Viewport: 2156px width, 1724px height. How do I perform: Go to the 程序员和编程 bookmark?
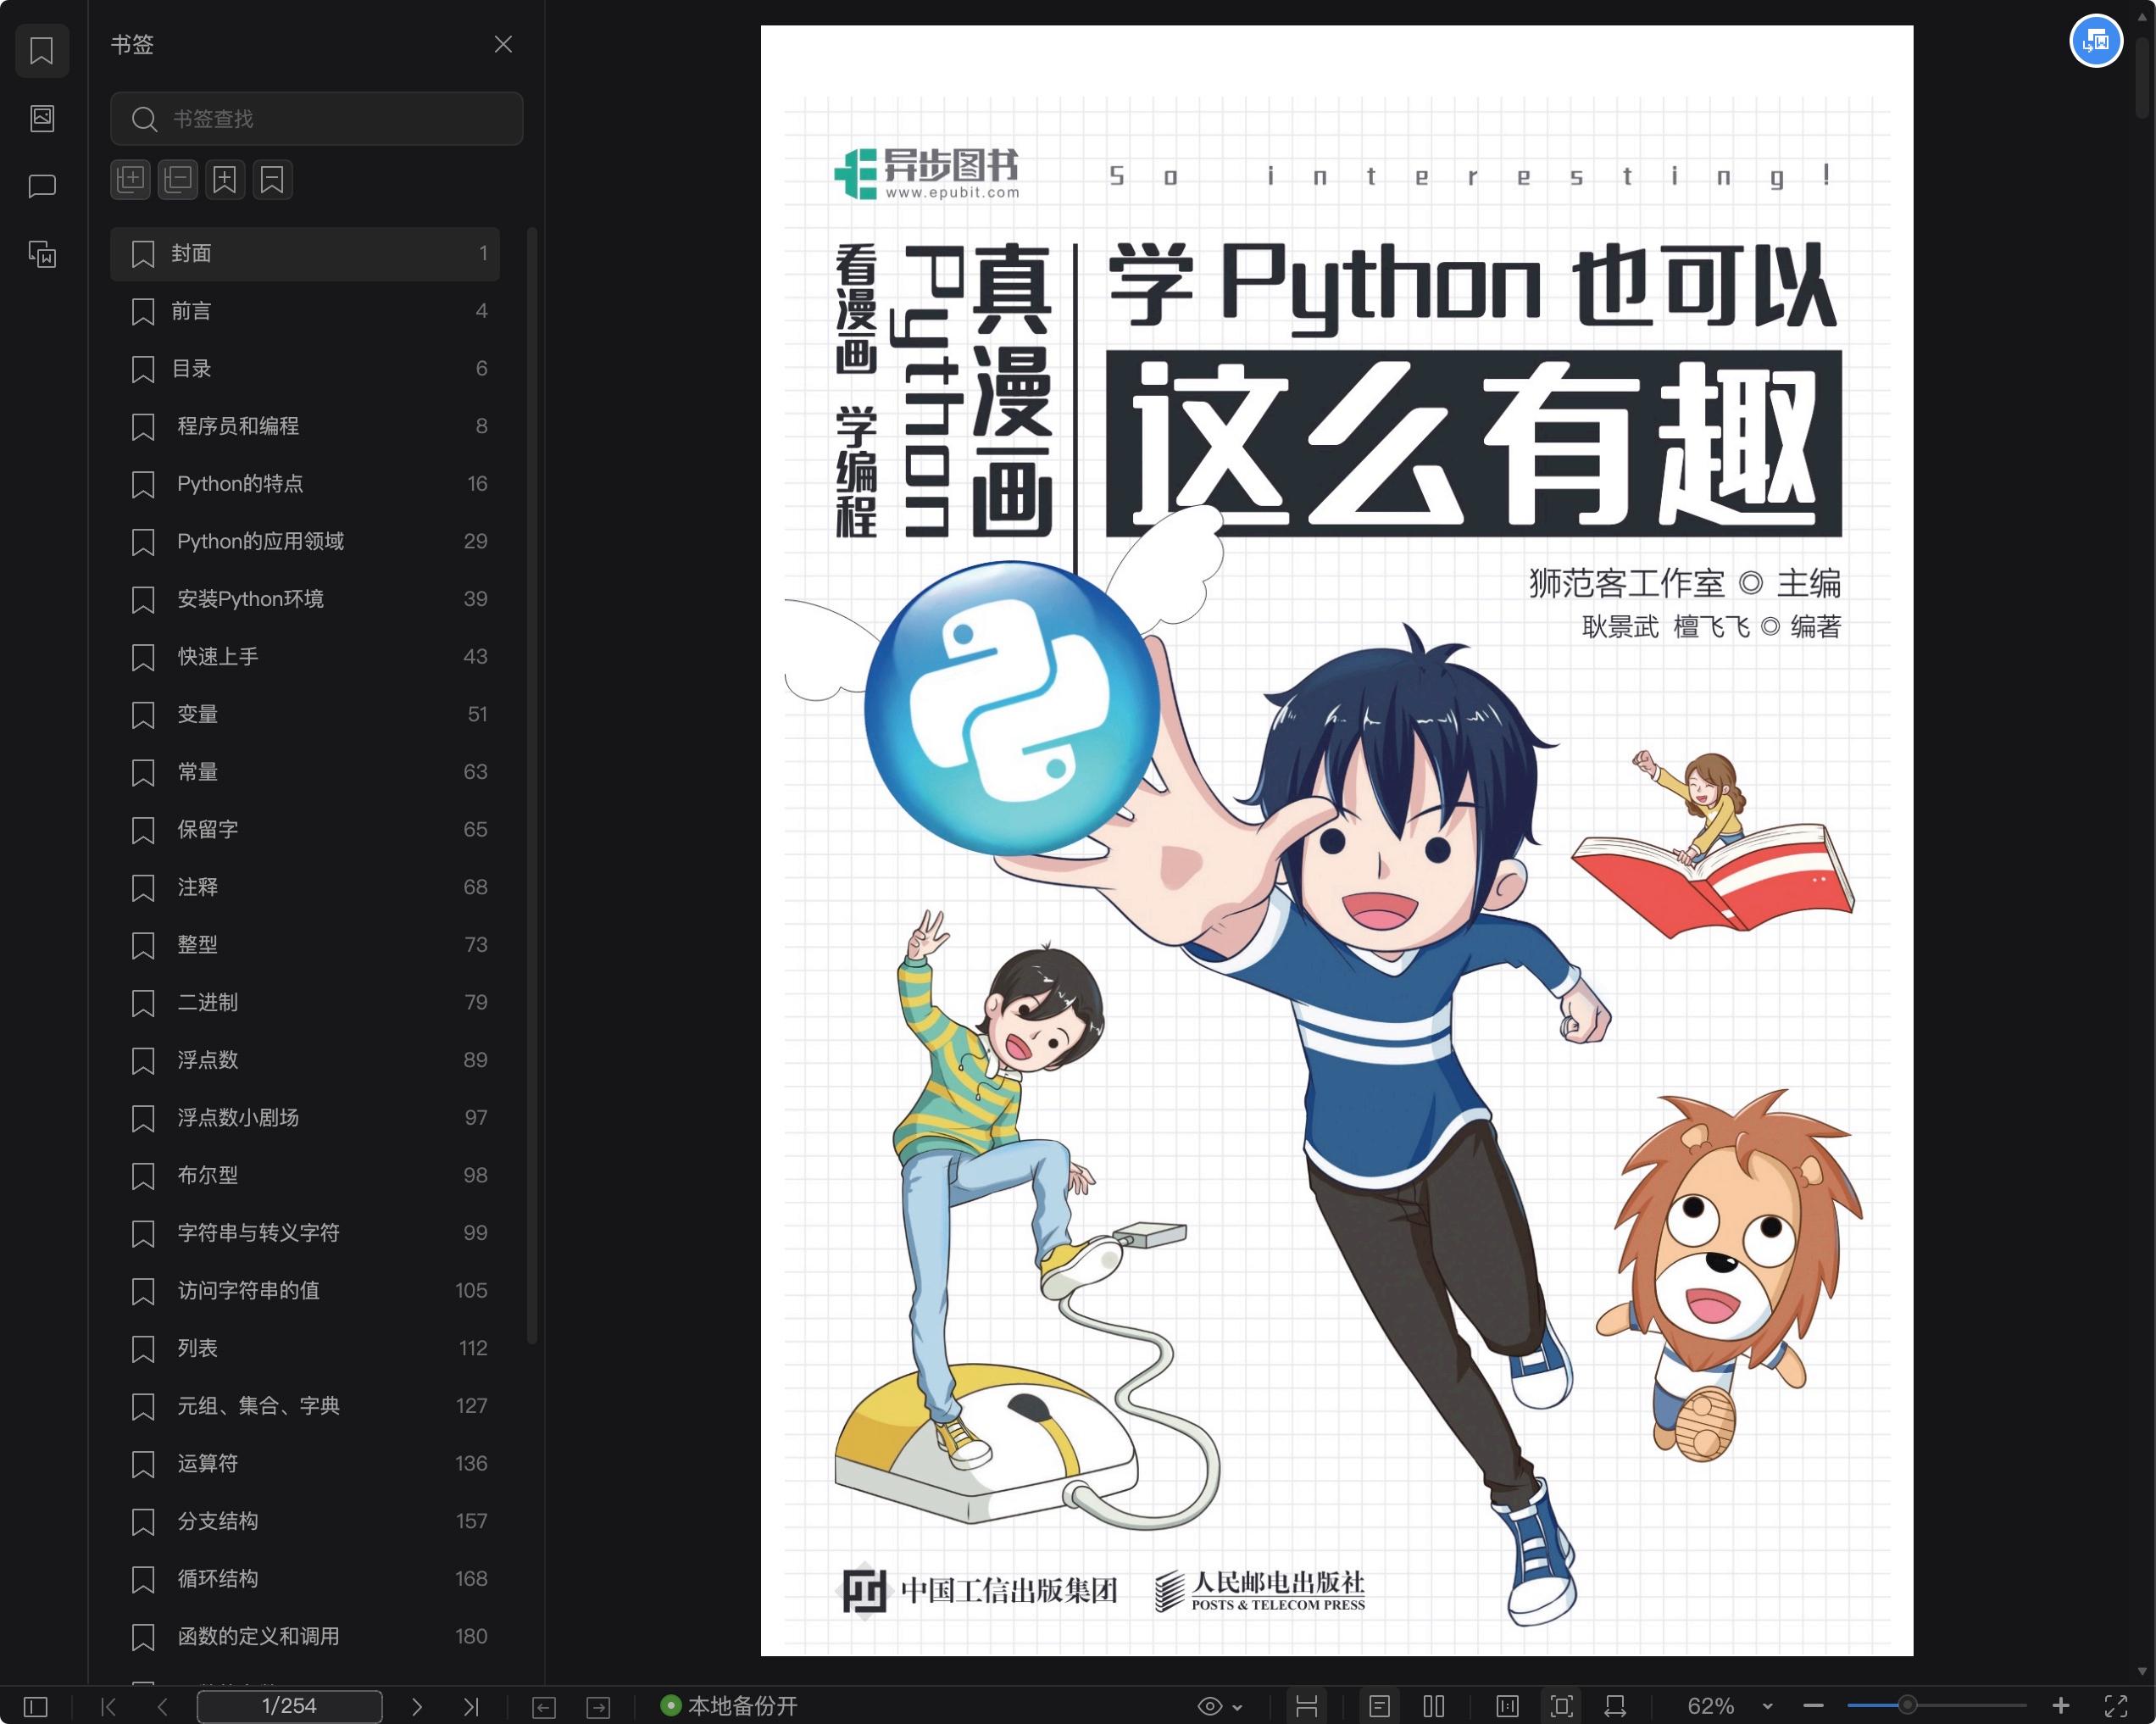(305, 426)
